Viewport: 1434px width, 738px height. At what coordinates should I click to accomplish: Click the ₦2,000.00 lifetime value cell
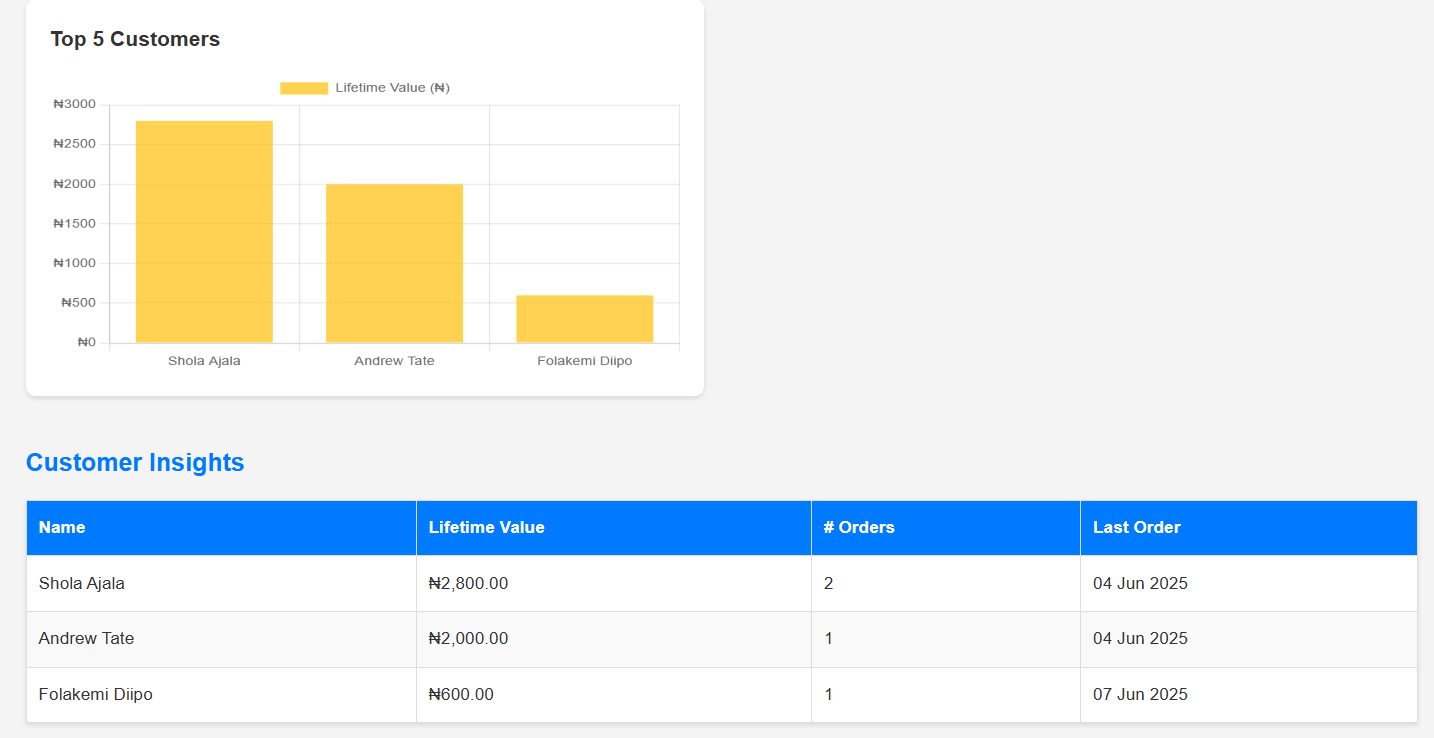468,638
